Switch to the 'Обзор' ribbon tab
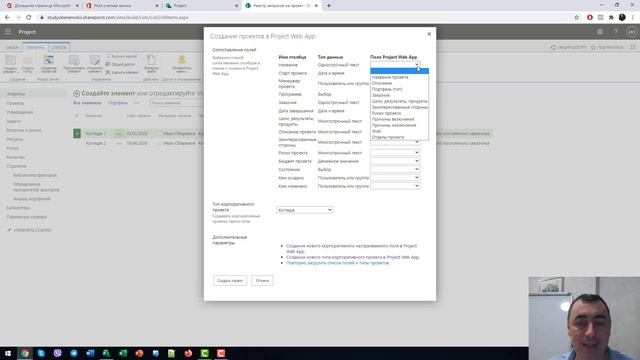This screenshot has width=640, height=360. (x=12, y=47)
